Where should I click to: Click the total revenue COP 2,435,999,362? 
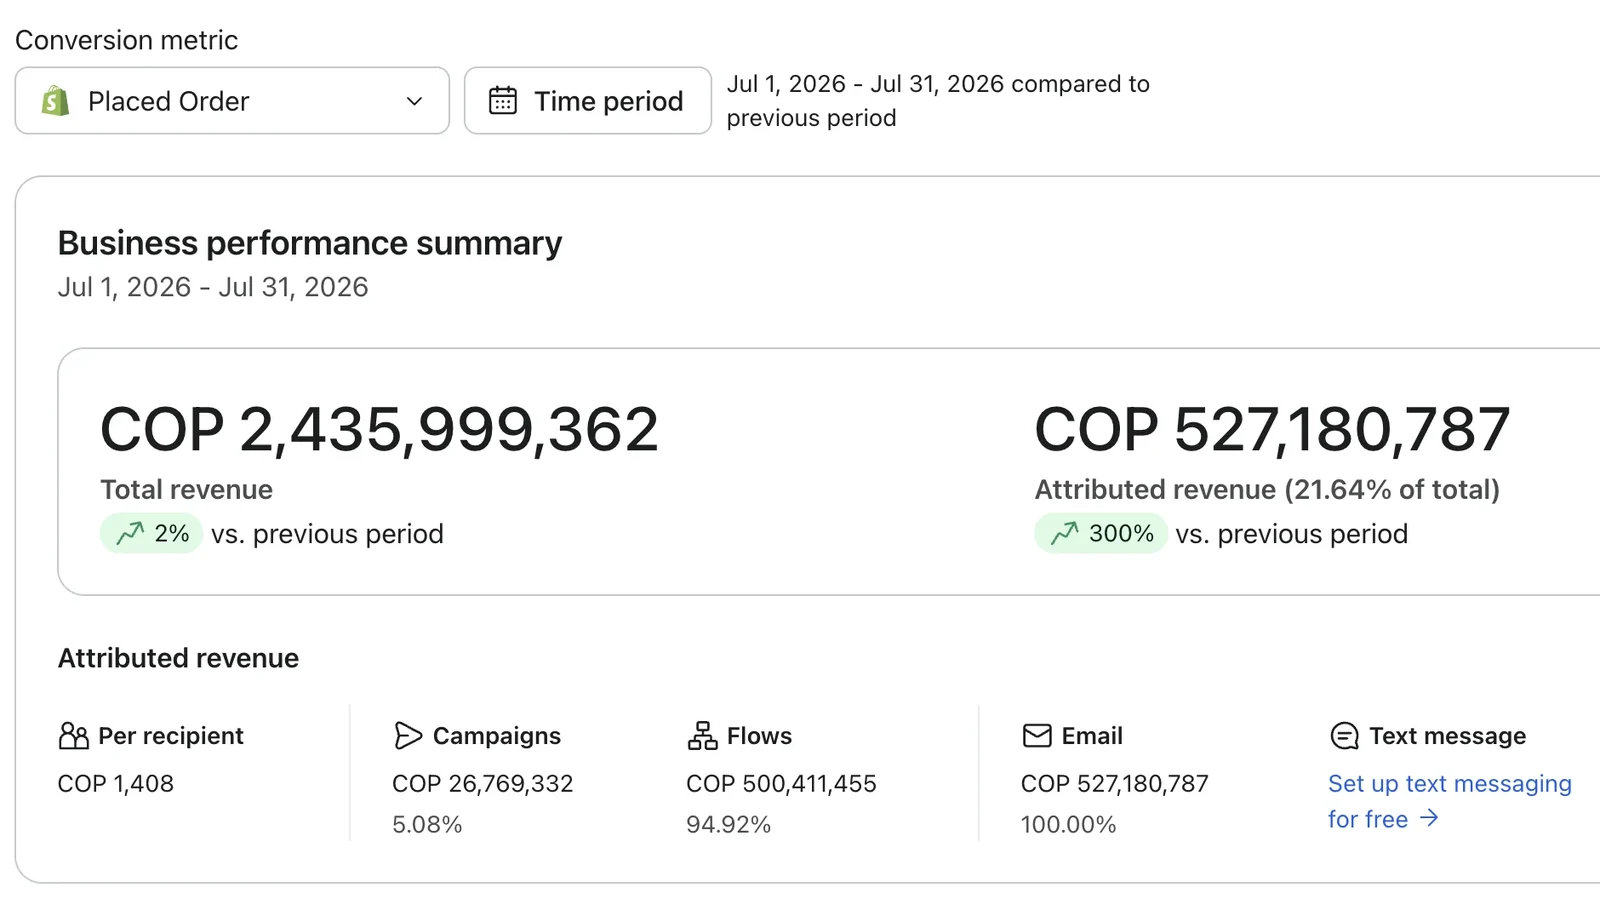379,430
